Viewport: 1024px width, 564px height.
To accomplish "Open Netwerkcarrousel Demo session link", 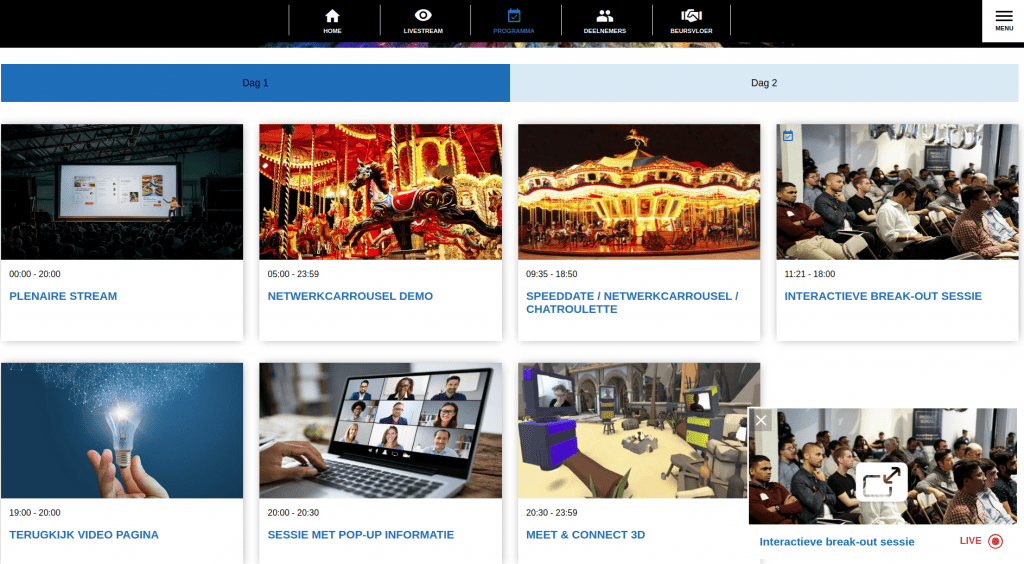I will (350, 296).
